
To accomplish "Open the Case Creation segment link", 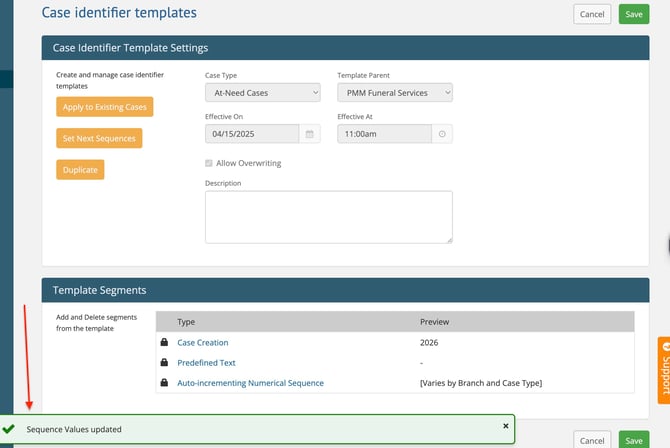I will tap(203, 343).
